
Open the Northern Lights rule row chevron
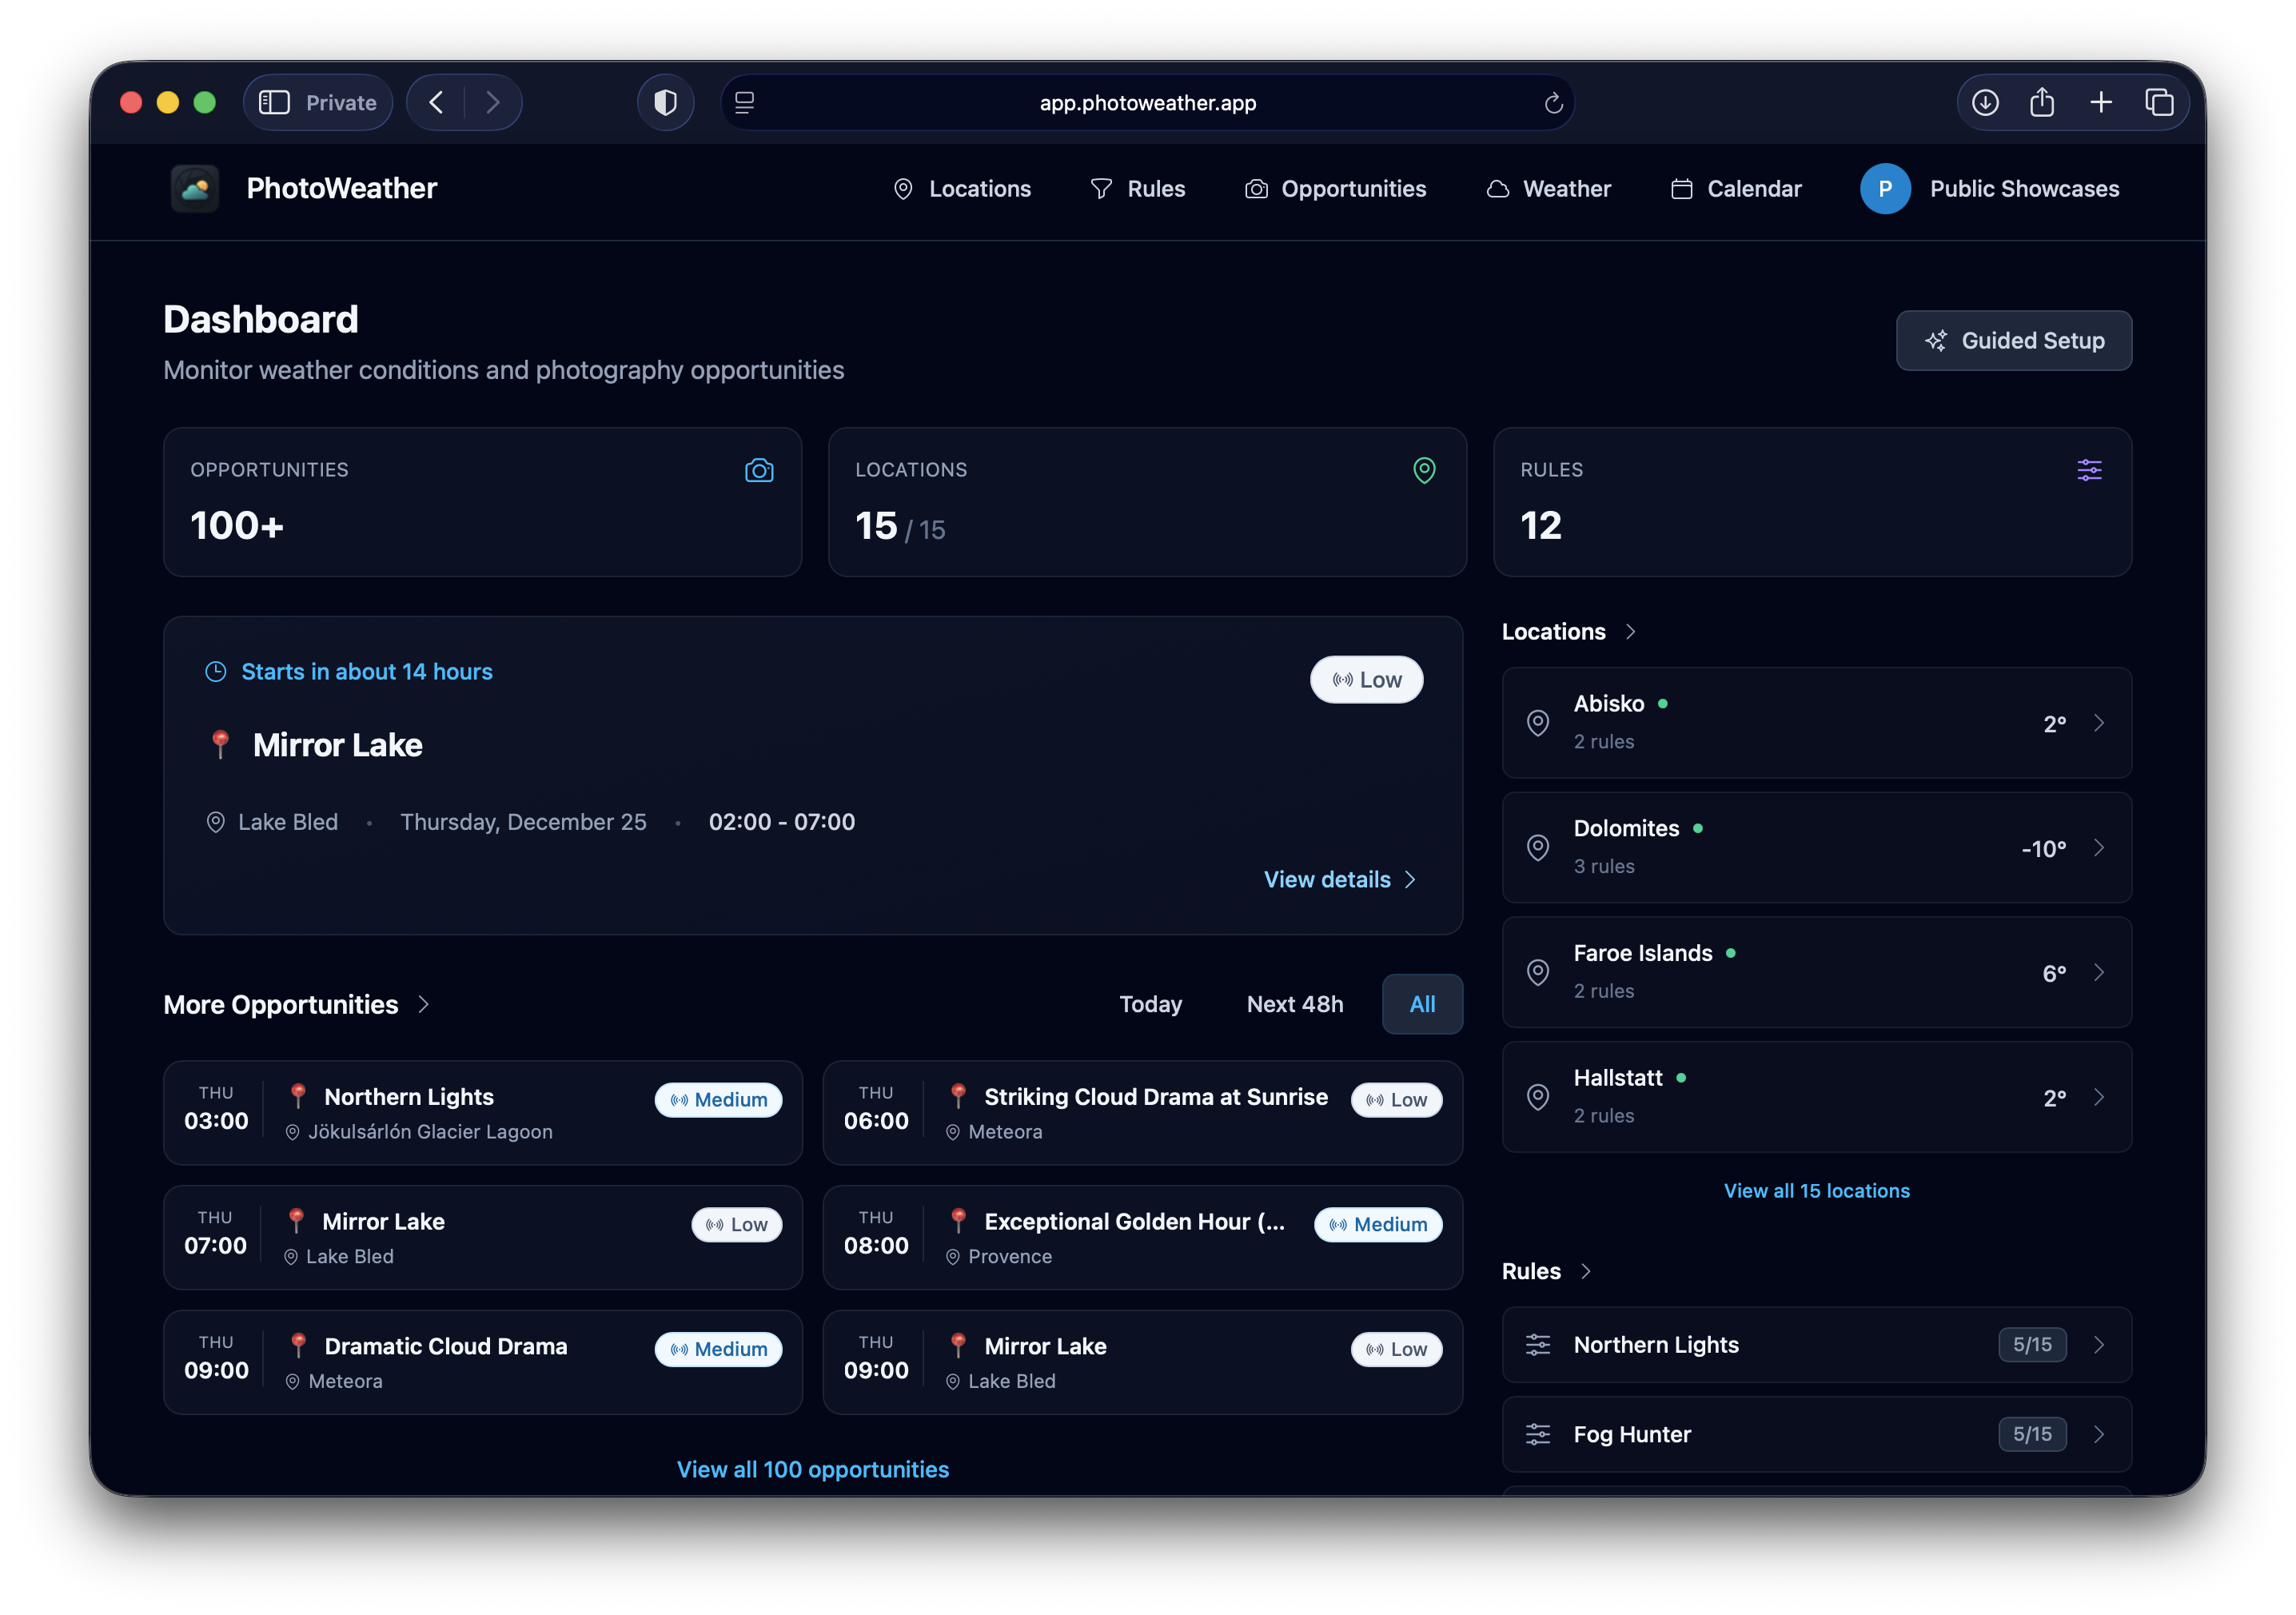[2099, 1345]
